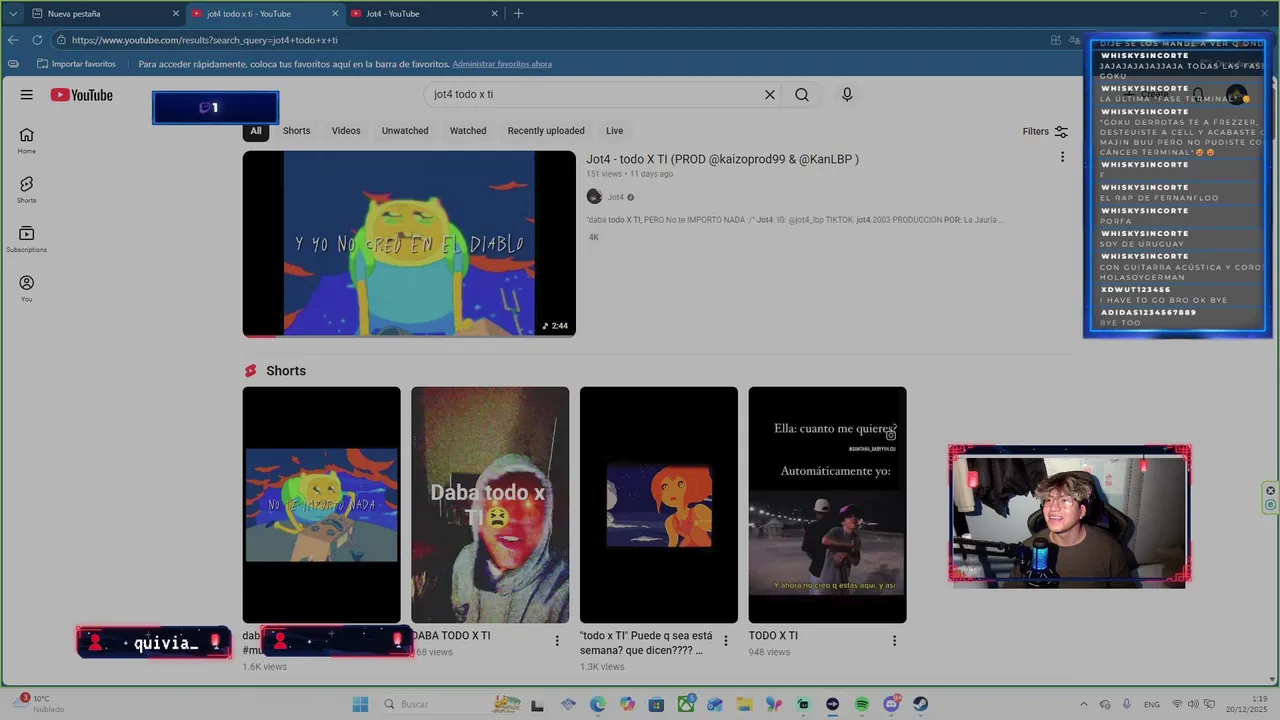Open the Daba todo x TI short thumbnail
The width and height of the screenshot is (1280, 720).
point(490,505)
